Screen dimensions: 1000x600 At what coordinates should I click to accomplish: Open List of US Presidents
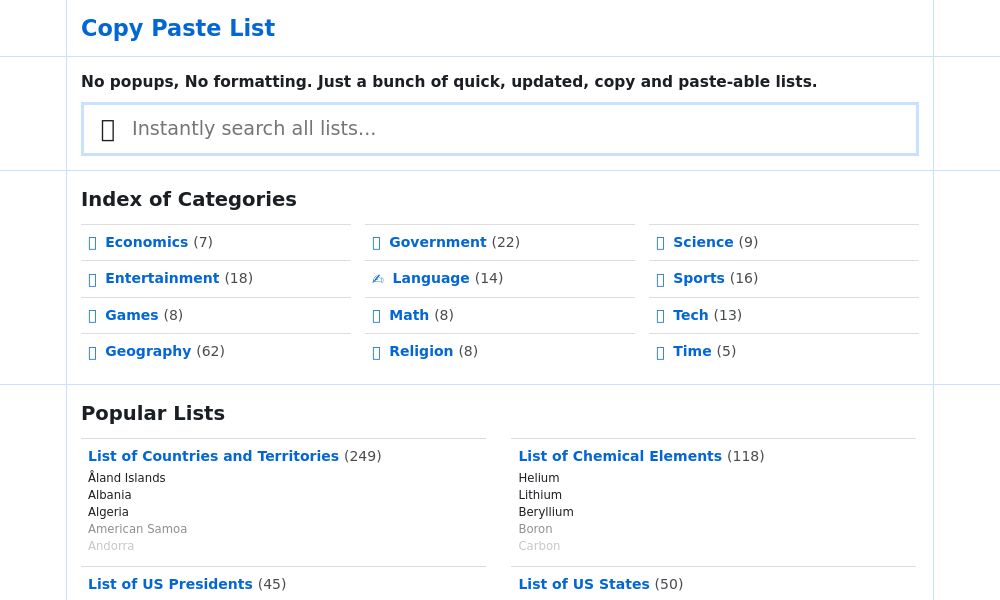(170, 584)
